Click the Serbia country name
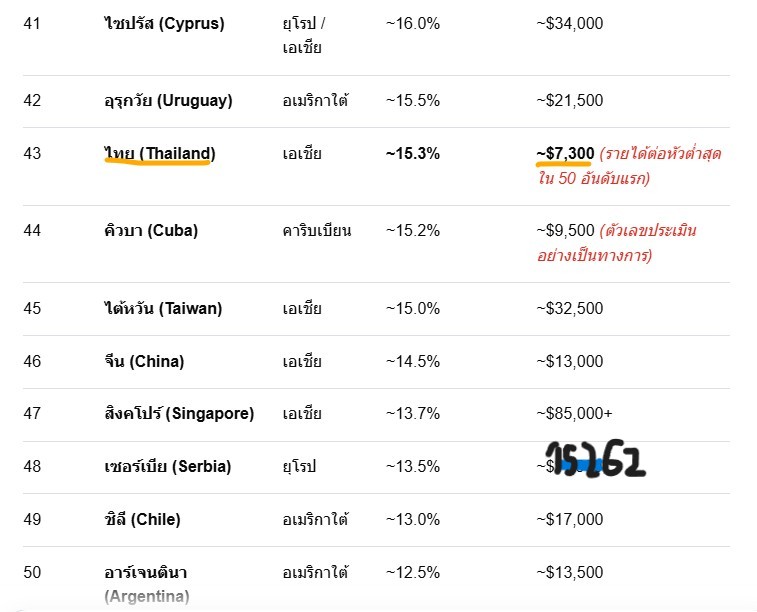The width and height of the screenshot is (757, 612). pos(168,466)
